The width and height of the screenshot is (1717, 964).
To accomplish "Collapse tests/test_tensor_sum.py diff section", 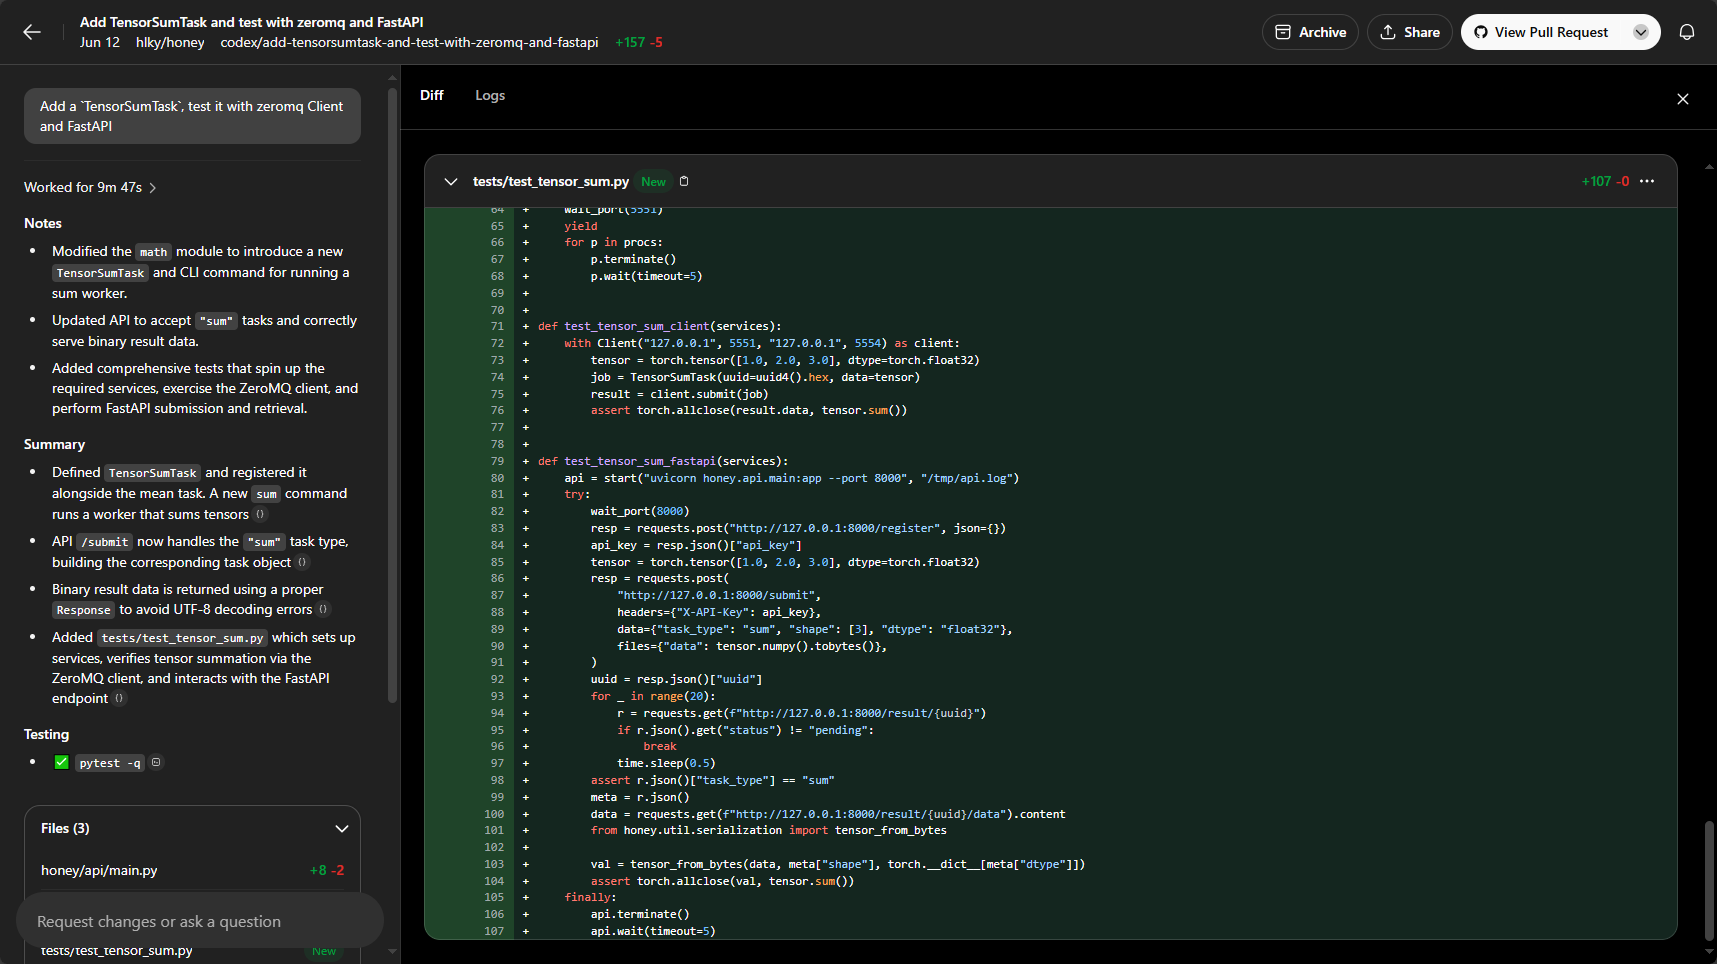I will (451, 181).
